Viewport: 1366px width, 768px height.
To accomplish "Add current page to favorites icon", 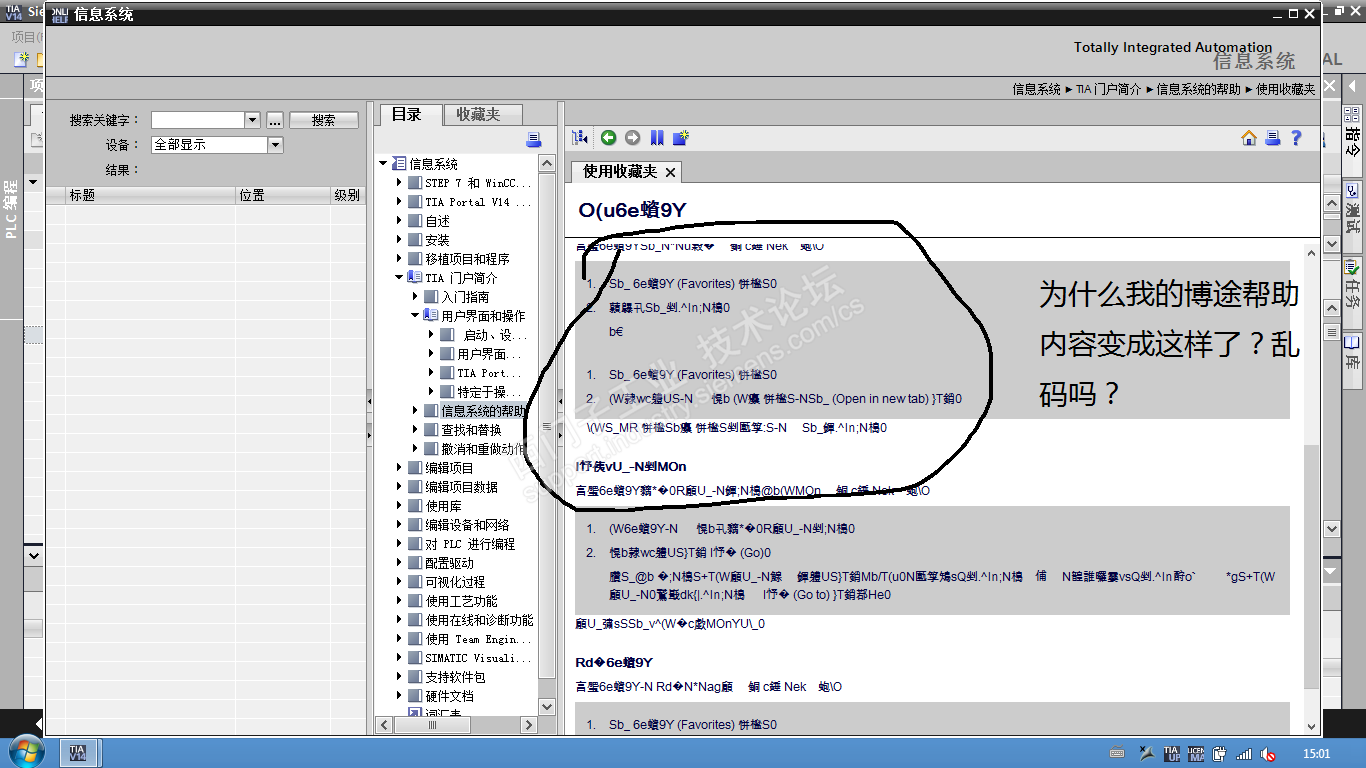I will 681,138.
